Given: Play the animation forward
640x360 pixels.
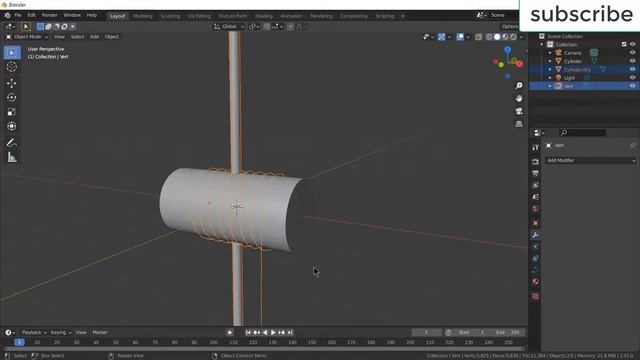Looking at the screenshot, I should tap(273, 333).
